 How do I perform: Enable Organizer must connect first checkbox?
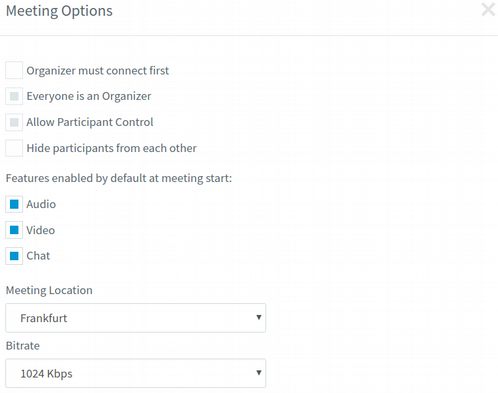coord(14,70)
